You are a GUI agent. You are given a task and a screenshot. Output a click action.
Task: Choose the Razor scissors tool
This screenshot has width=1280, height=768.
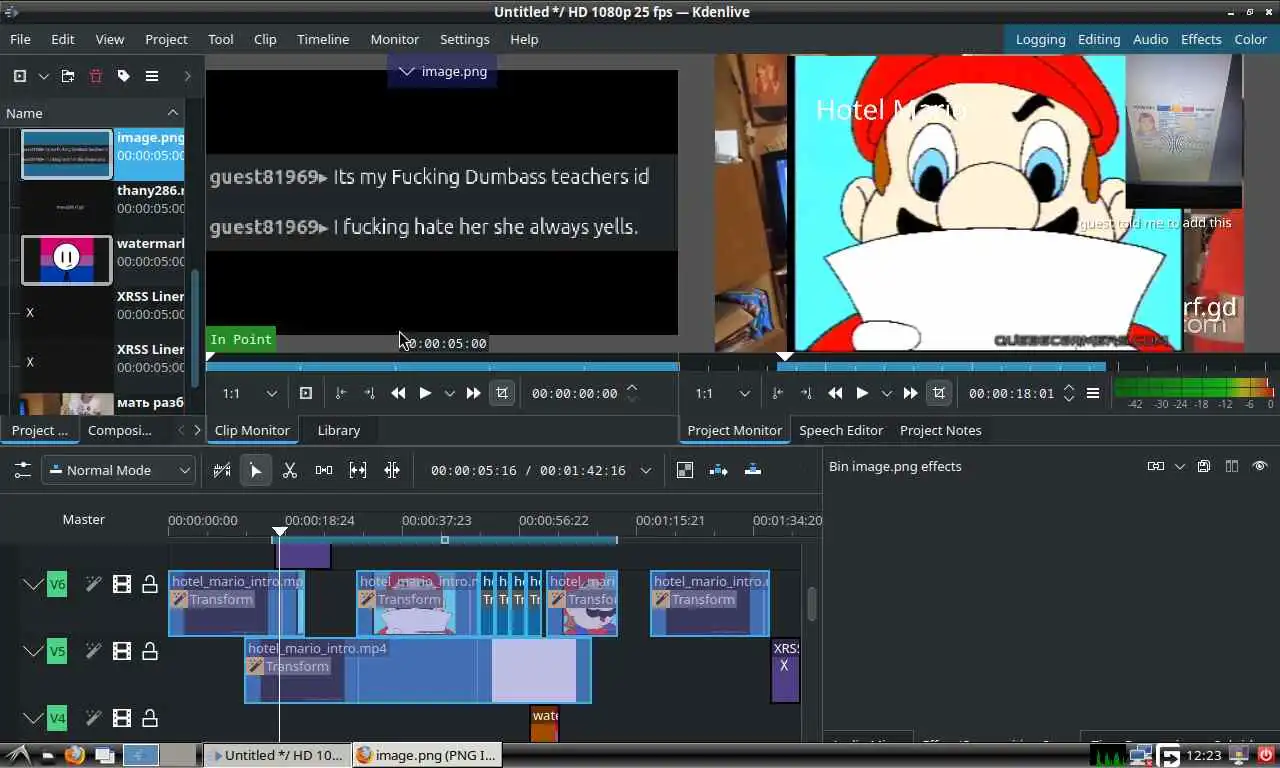pyautogui.click(x=290, y=470)
